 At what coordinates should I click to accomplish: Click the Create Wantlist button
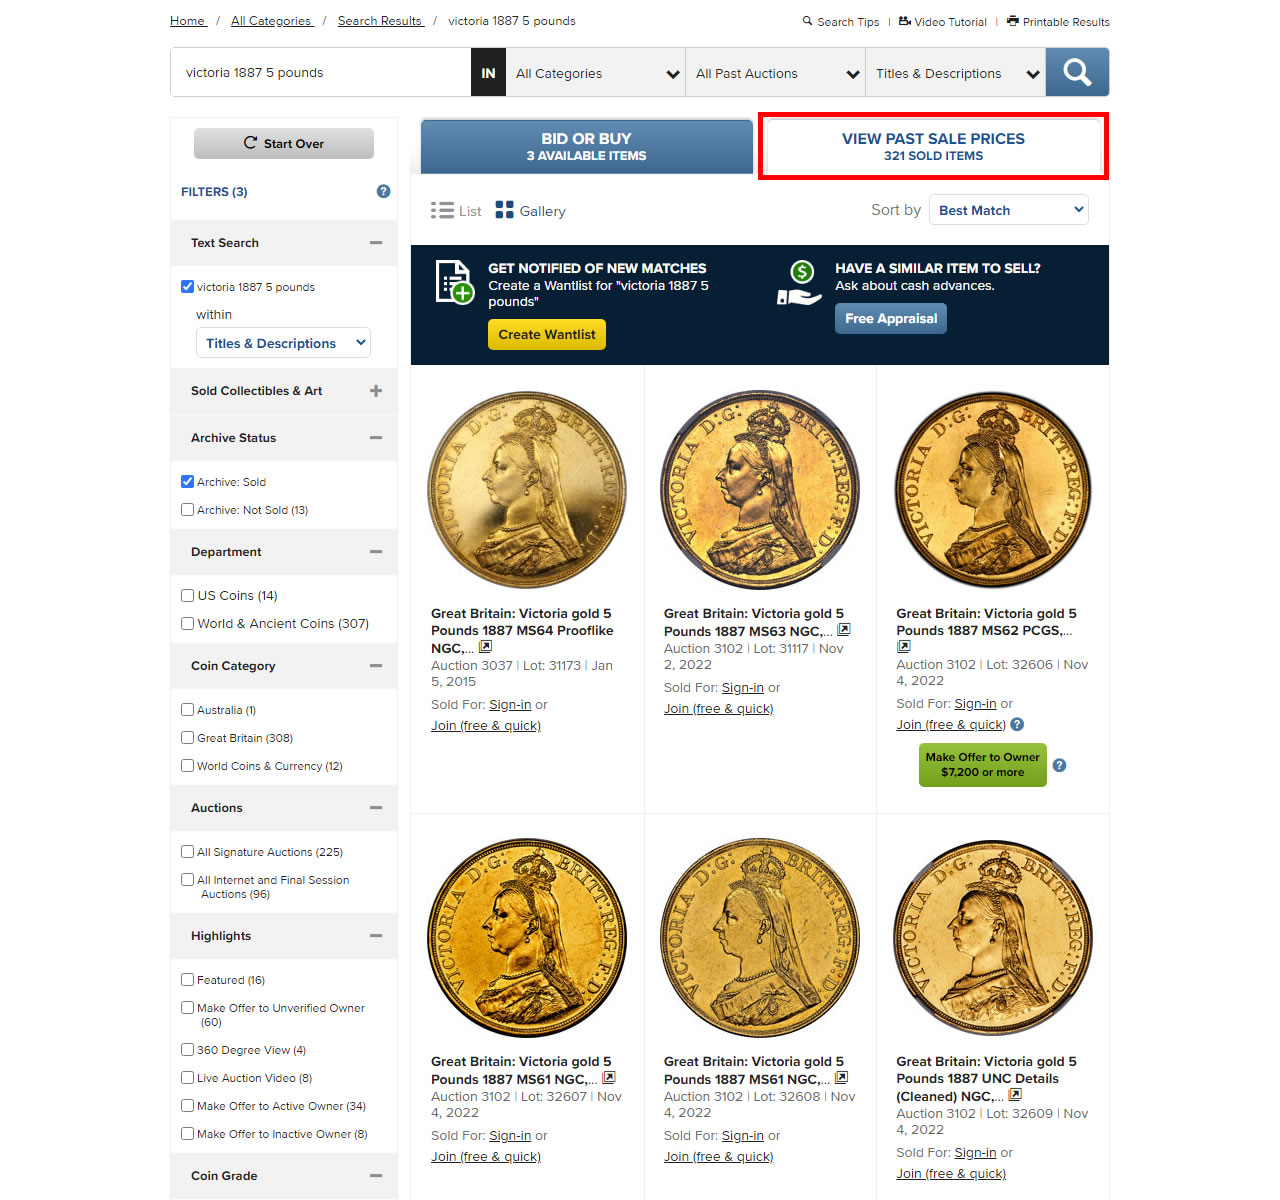[x=547, y=334]
